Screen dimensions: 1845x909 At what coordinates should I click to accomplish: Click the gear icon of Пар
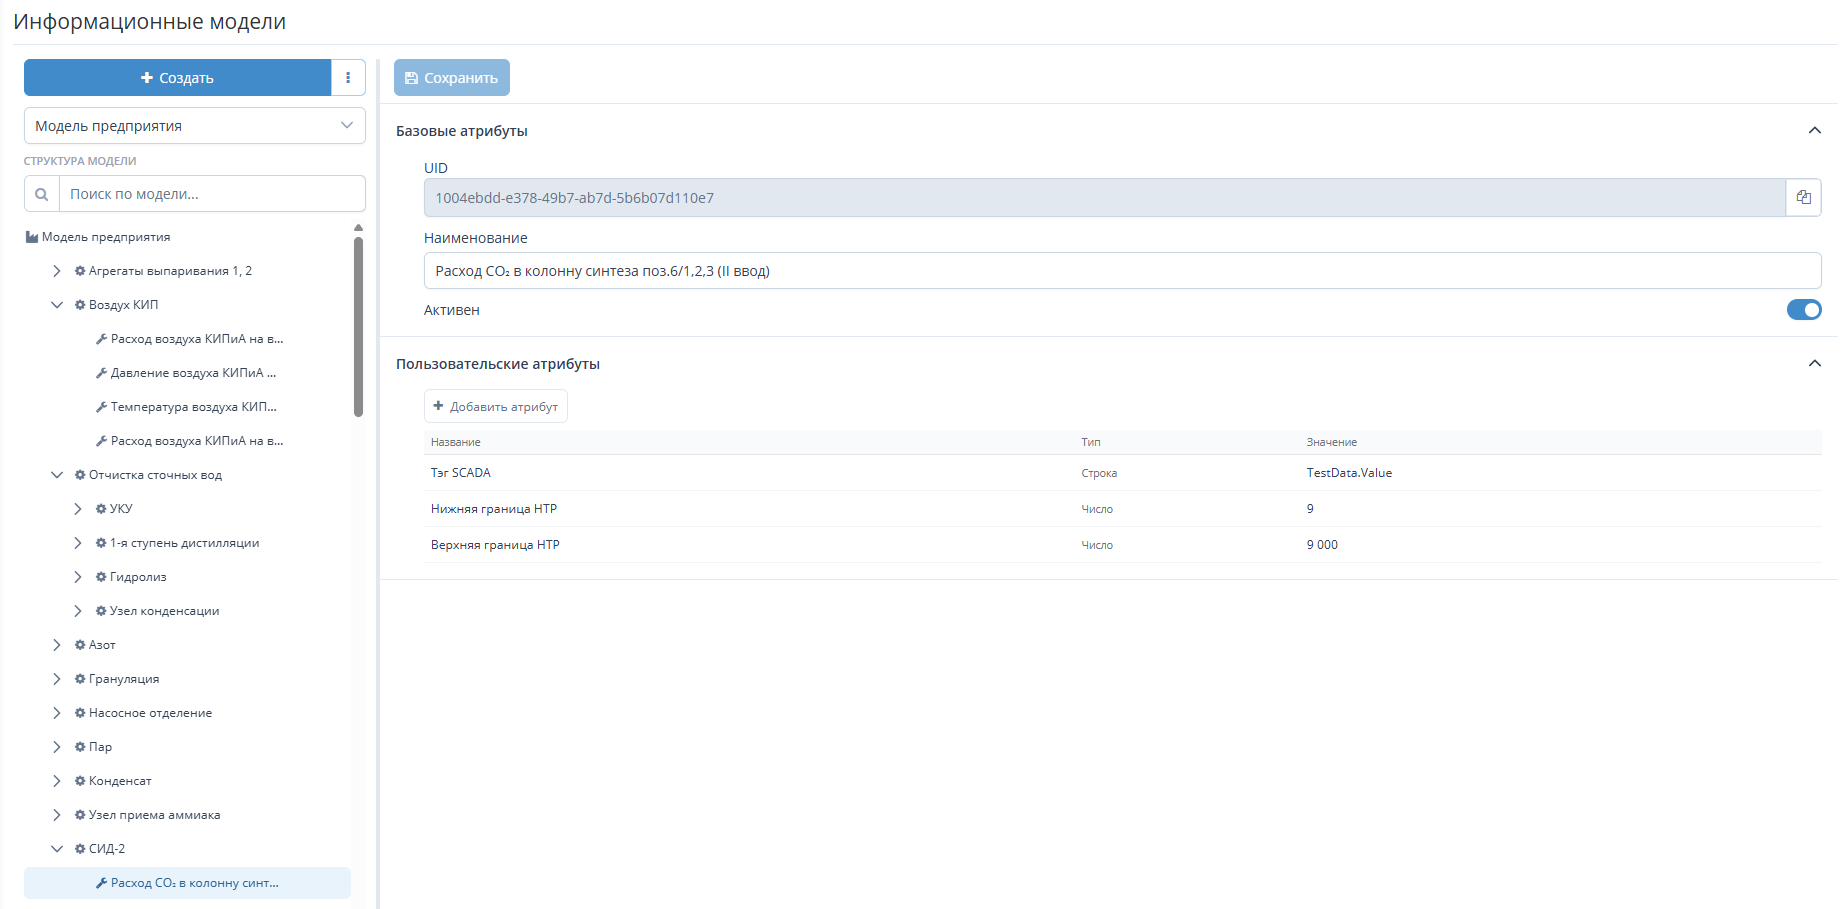click(x=80, y=747)
